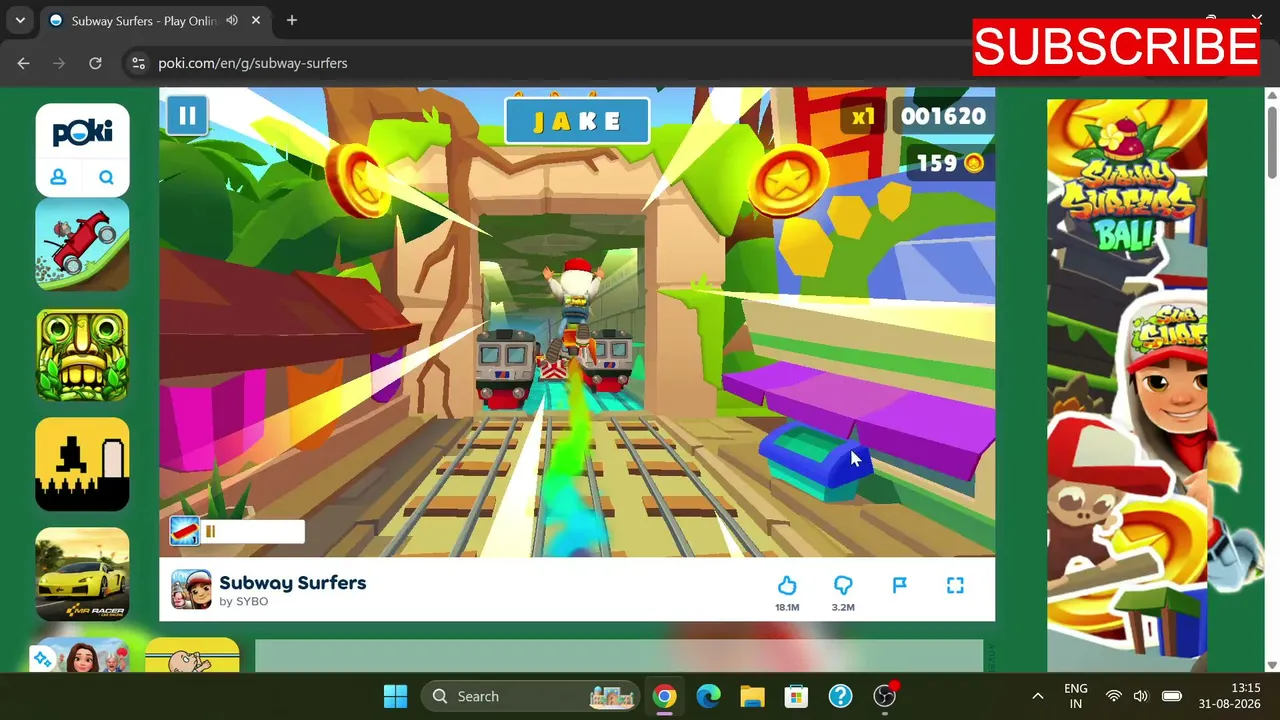Screen dimensions: 1280x720
Task: Go back to the previous page
Action: coord(23,63)
